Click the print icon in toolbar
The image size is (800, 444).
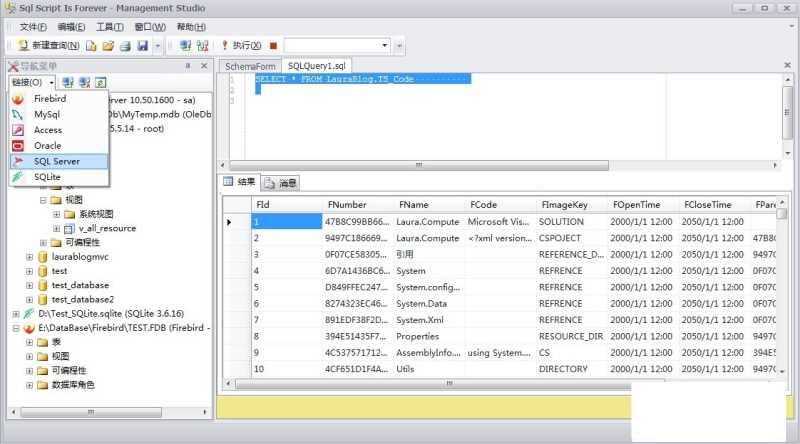(126, 46)
